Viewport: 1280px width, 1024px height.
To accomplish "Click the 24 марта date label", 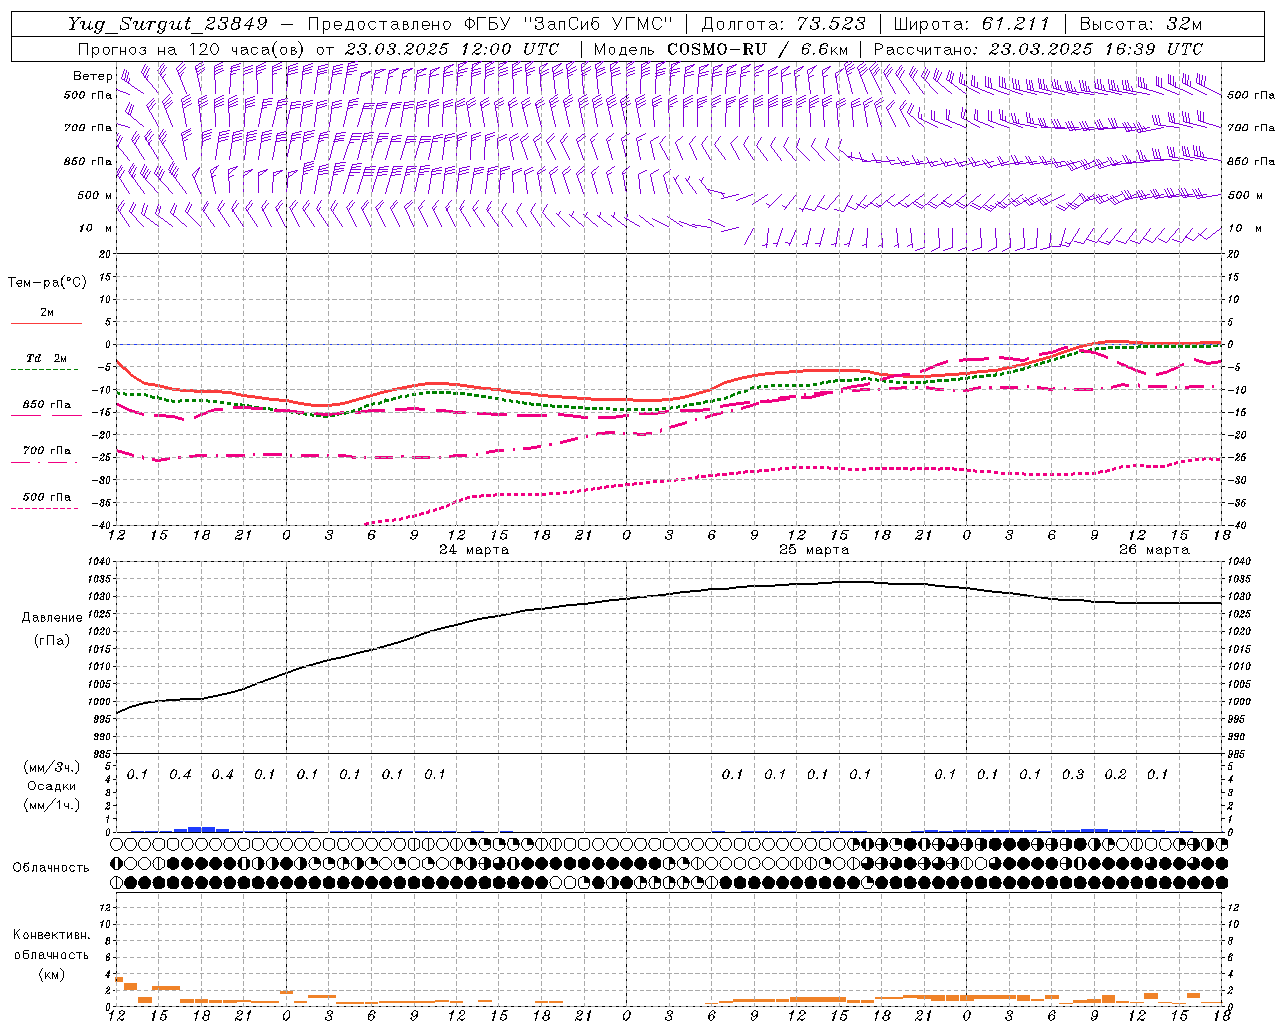I will pos(474,550).
